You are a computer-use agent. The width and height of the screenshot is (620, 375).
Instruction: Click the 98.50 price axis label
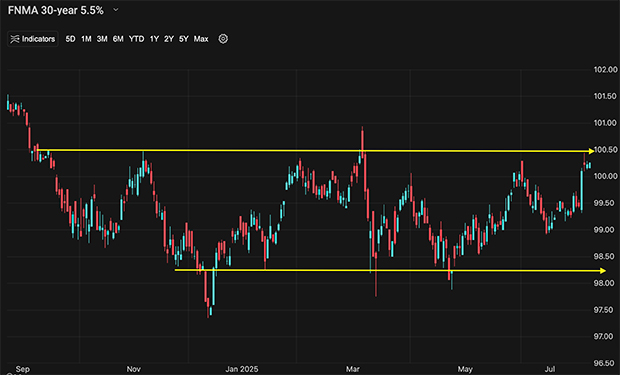[605, 256]
